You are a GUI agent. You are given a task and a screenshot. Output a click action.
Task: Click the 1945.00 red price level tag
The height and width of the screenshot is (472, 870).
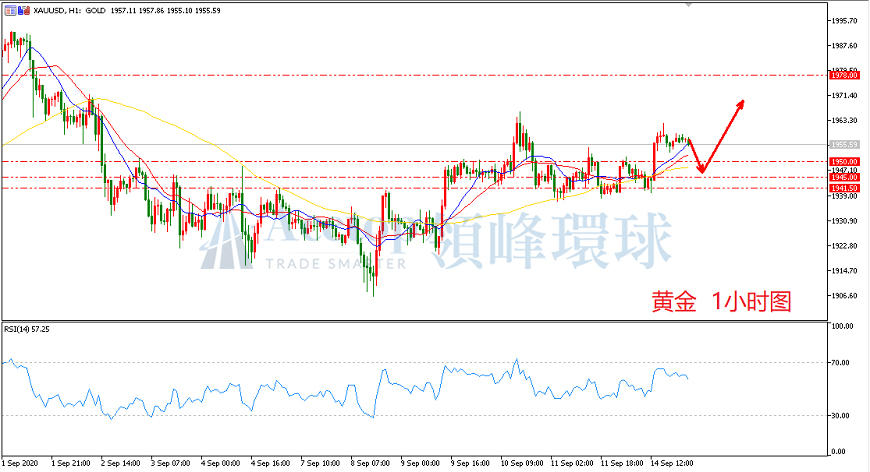point(843,177)
